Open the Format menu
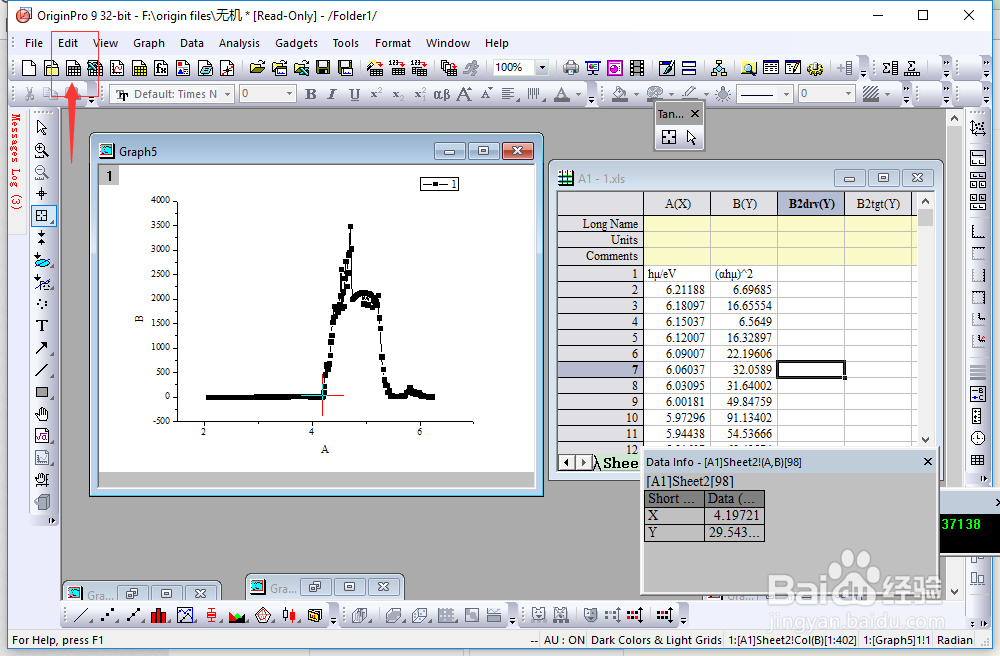The height and width of the screenshot is (656, 1000). (393, 43)
